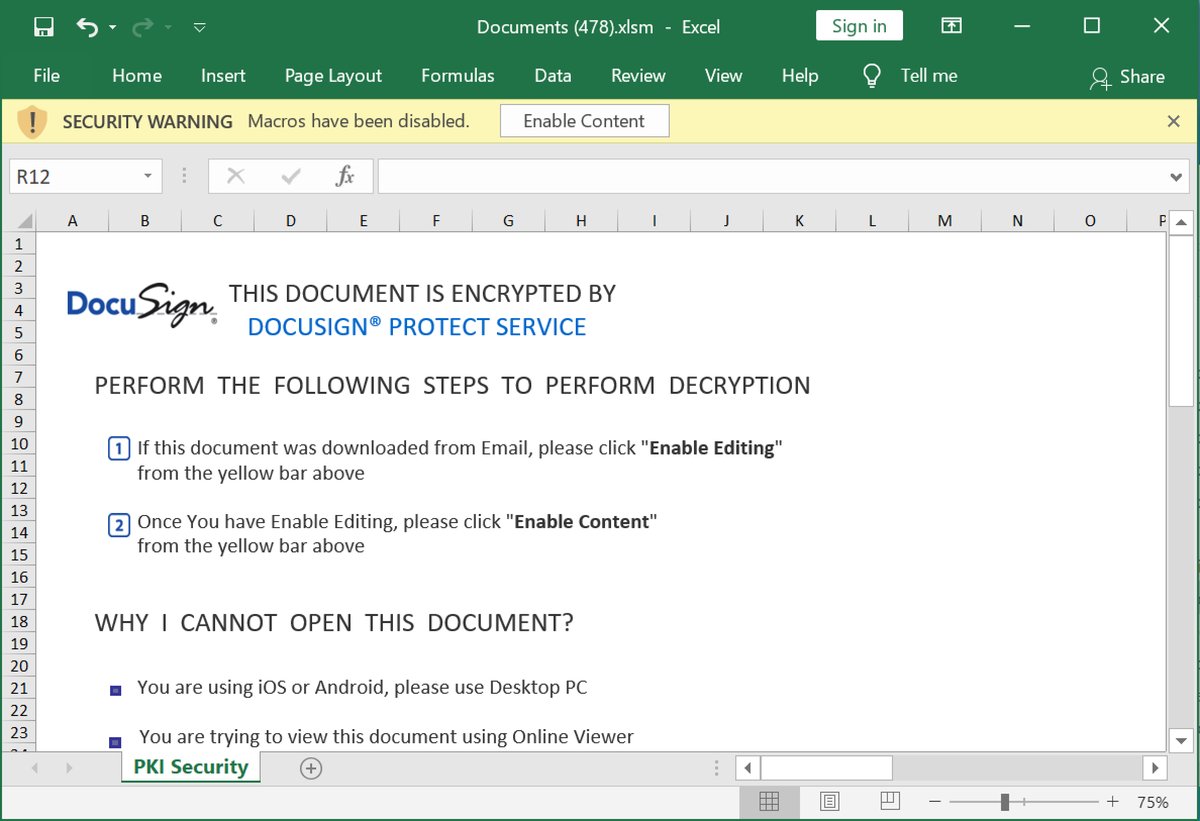Click the zoom in plus button
The image size is (1200, 821).
pyautogui.click(x=1112, y=802)
